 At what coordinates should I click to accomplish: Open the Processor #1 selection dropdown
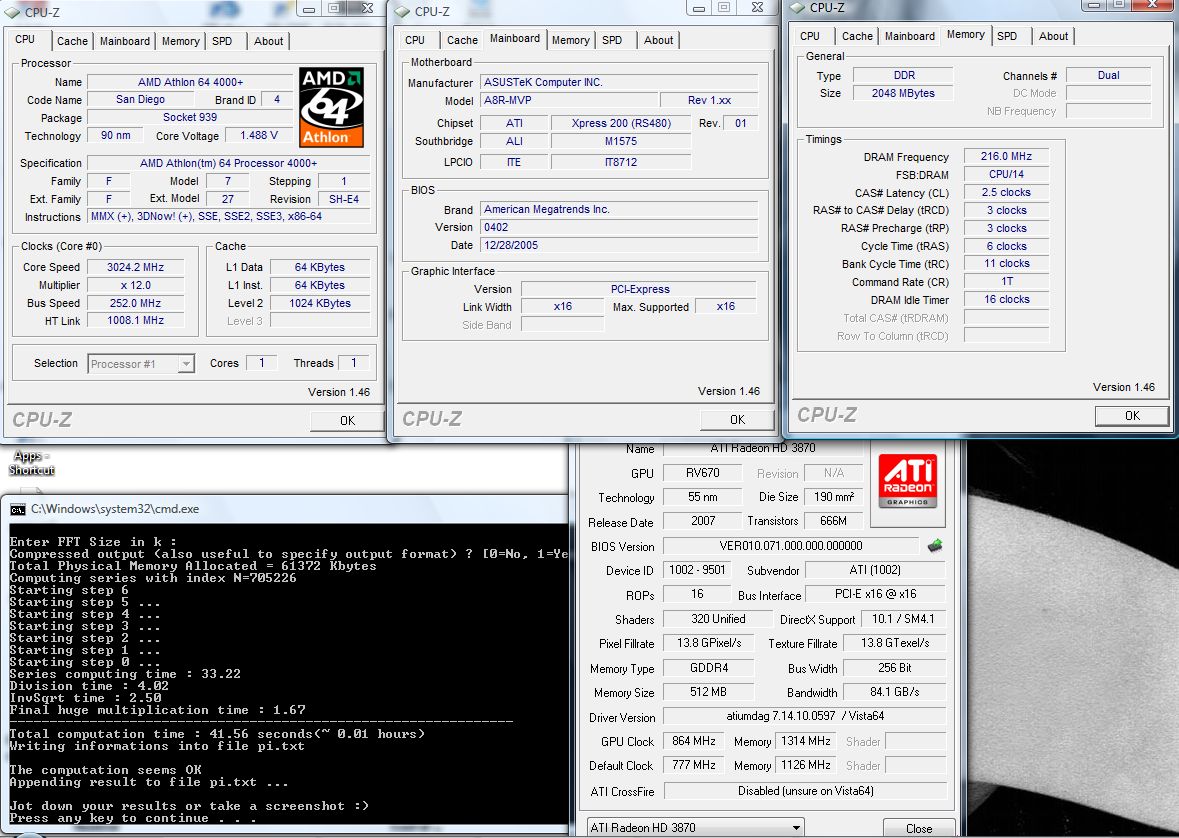tap(141, 364)
